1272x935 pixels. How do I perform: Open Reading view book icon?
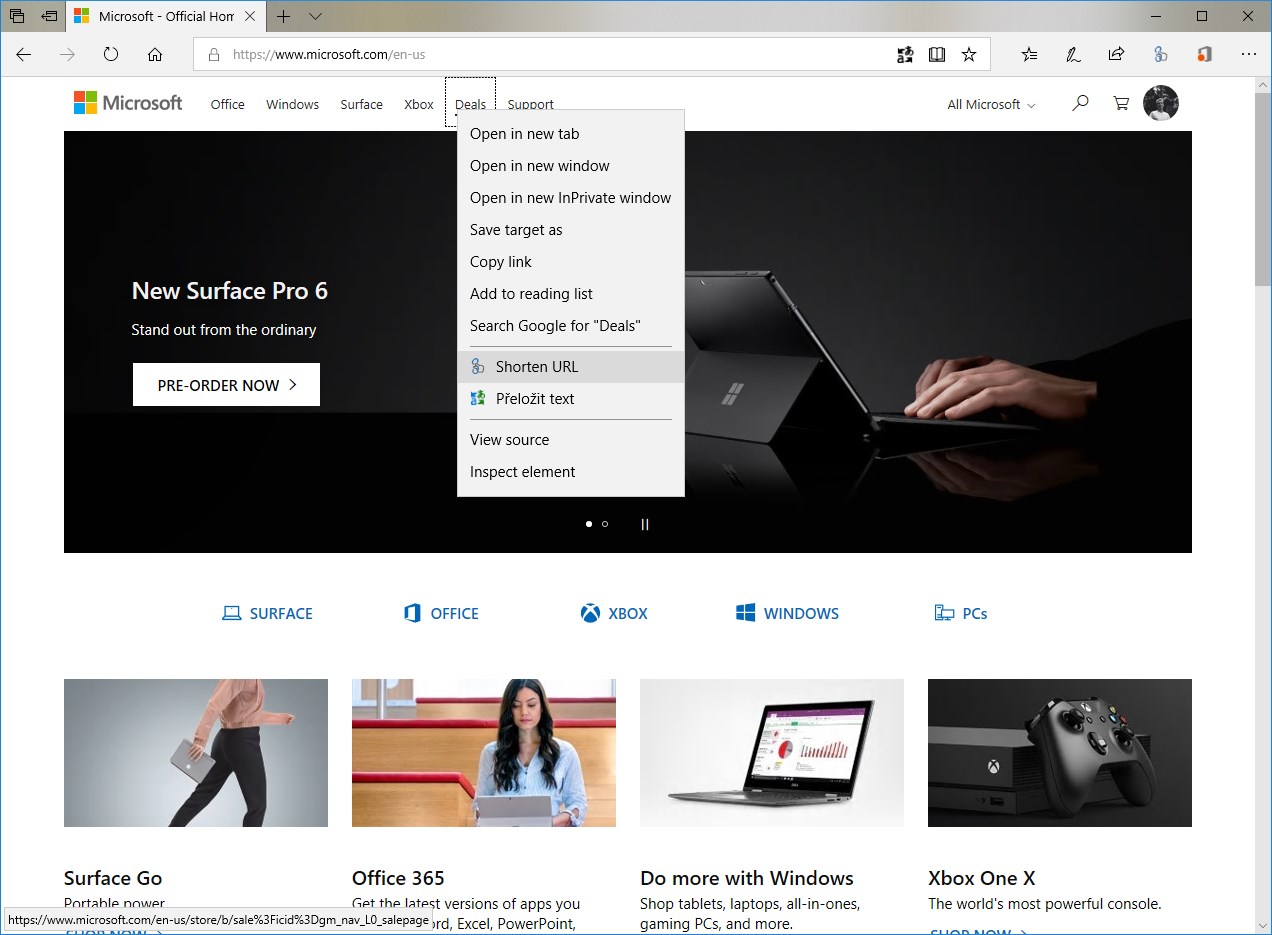pos(937,55)
